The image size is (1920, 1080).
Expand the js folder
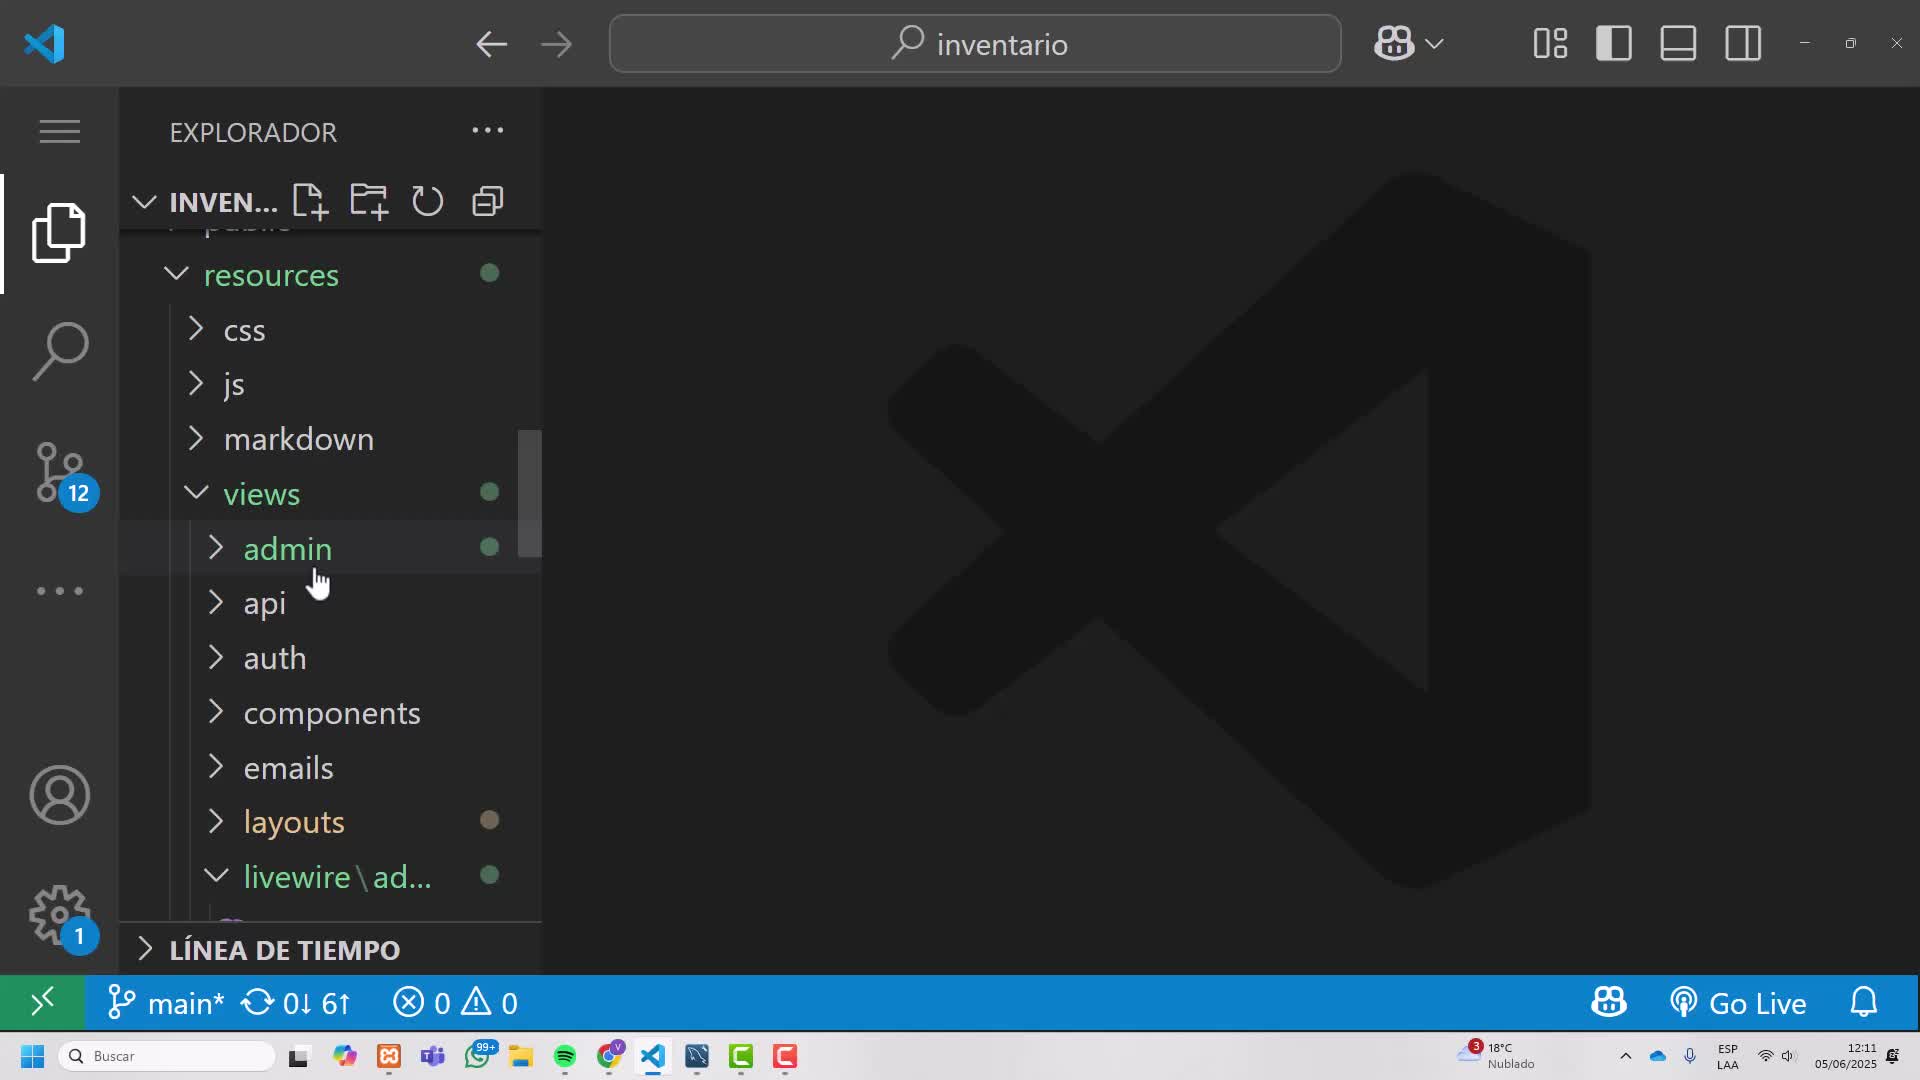[331, 384]
